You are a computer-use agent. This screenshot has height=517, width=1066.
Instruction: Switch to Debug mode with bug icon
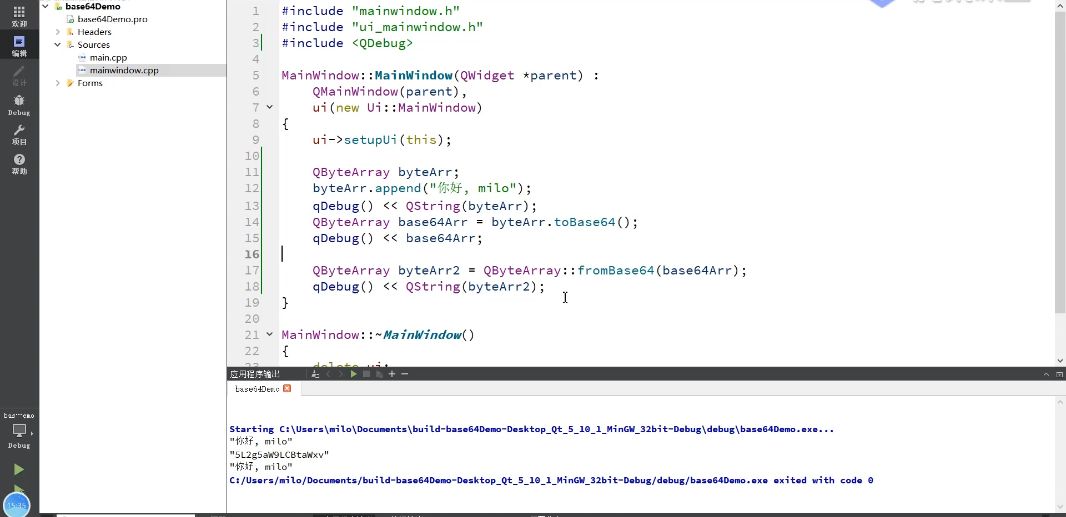pos(19,105)
